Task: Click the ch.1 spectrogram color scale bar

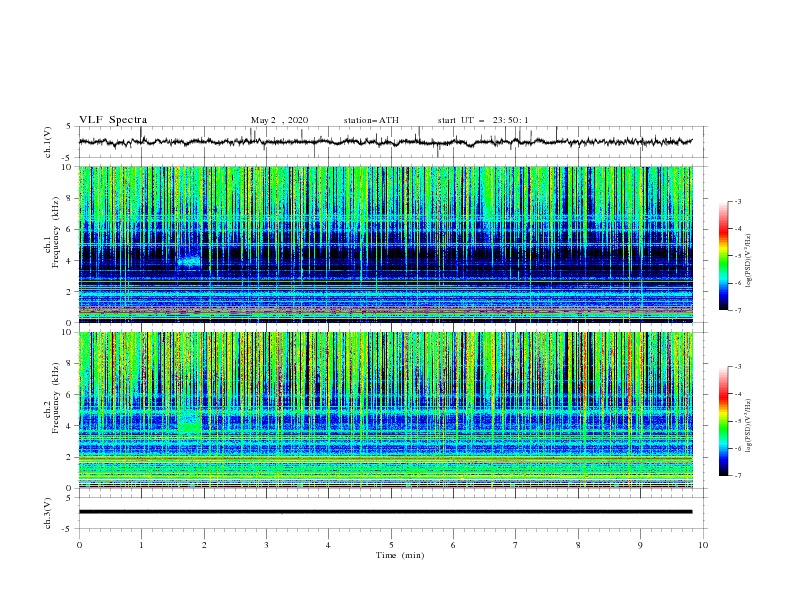Action: [723, 256]
